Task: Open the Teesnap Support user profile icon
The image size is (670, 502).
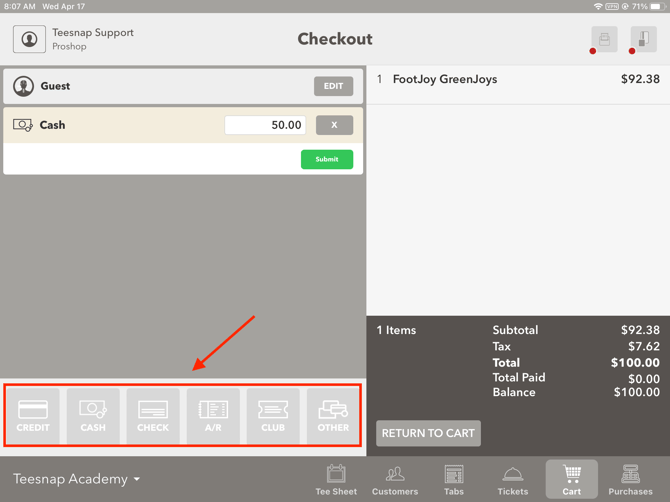Action: pyautogui.click(x=29, y=39)
